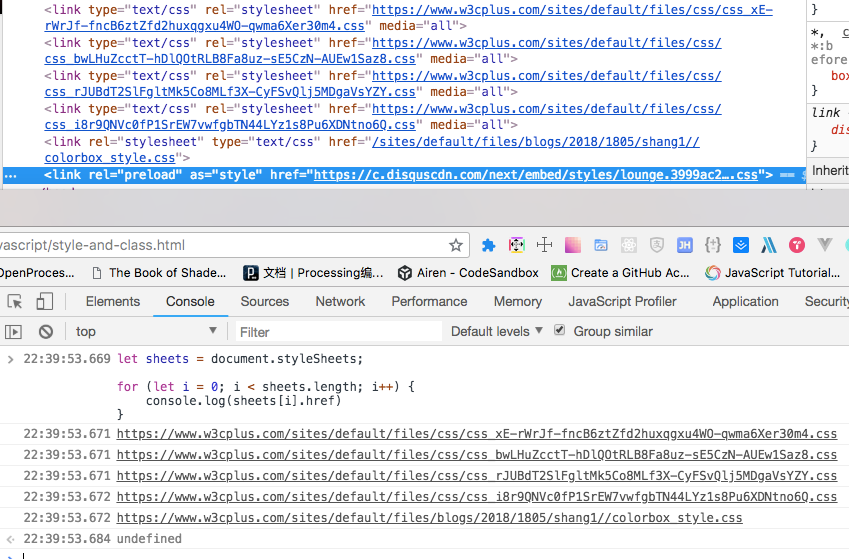Clear the console output
849x559 pixels.
click(x=46, y=332)
